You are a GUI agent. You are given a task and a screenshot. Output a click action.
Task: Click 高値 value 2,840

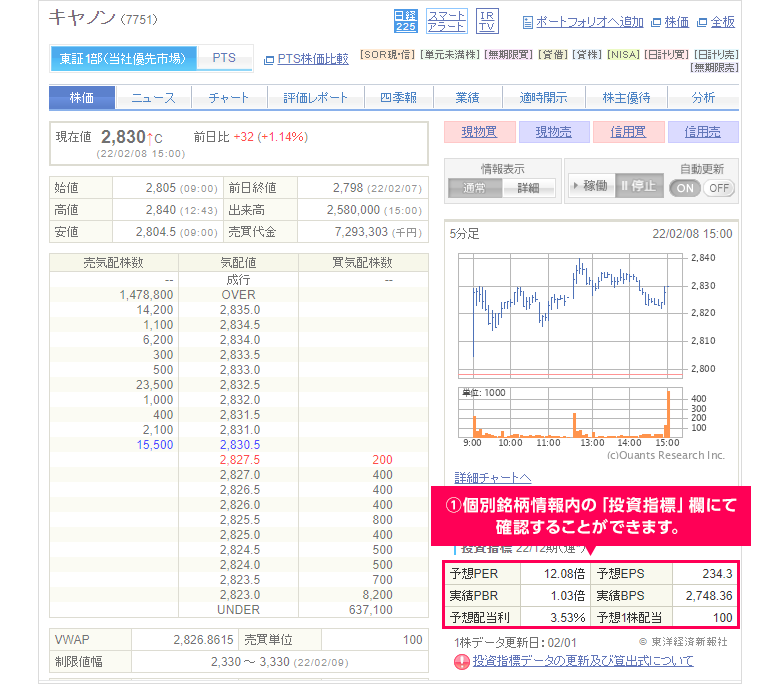(x=161, y=210)
